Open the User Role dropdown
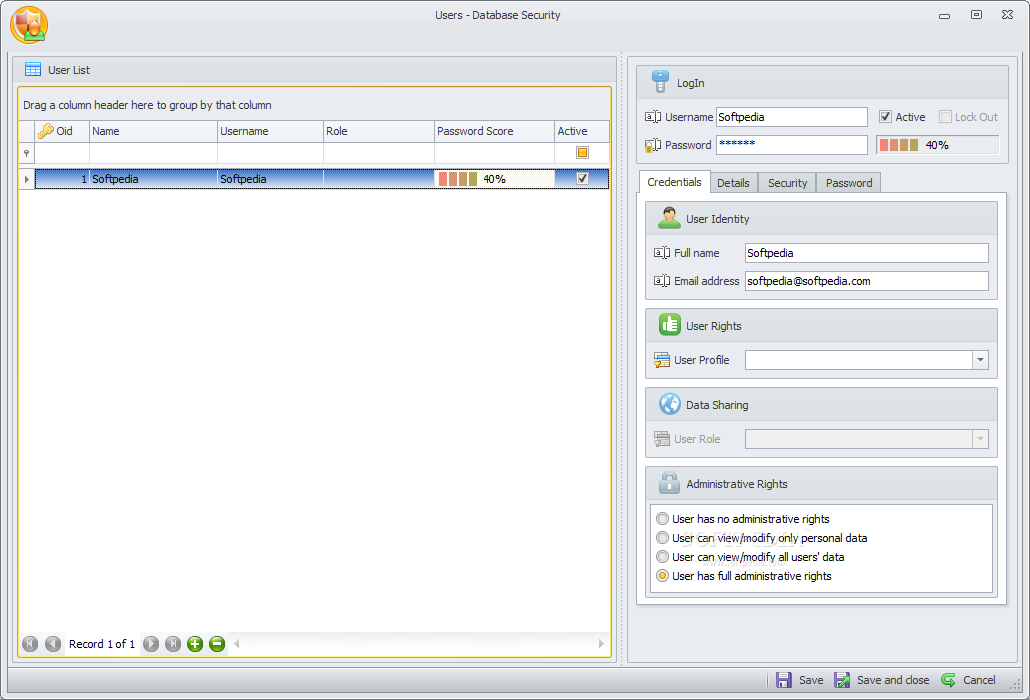This screenshot has height=700, width=1030. coord(980,439)
